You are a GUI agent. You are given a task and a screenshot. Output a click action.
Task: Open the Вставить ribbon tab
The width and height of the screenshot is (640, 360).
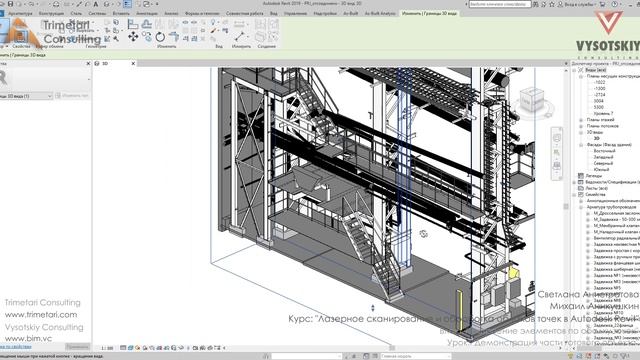121,13
